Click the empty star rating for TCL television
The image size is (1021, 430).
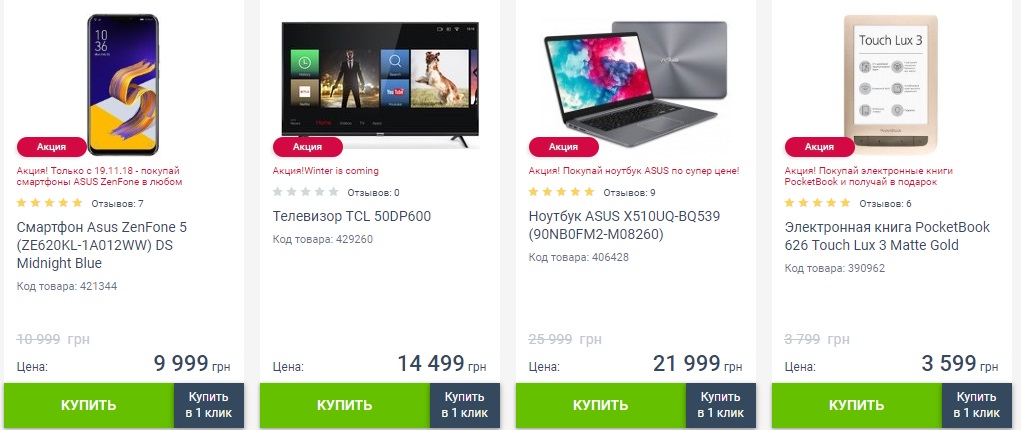[305, 192]
